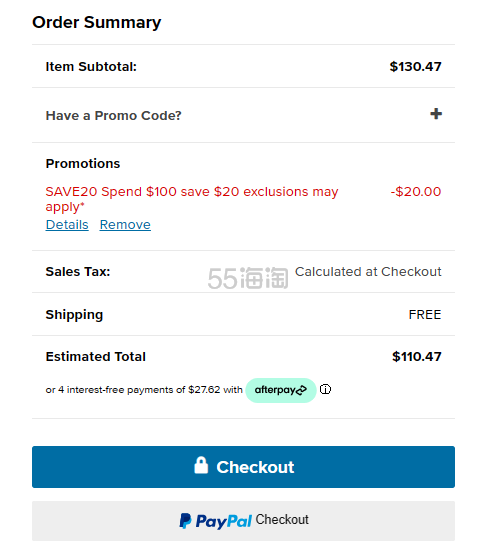Screen dimensions: 497x556
Task: Click the -$20.00 discount amount
Action: coord(416,191)
